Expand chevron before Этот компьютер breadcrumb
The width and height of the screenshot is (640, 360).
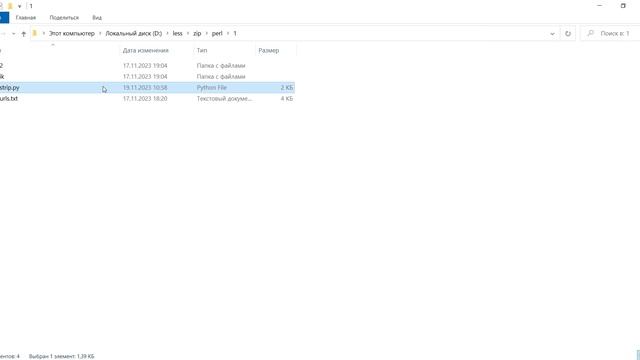[44, 33]
